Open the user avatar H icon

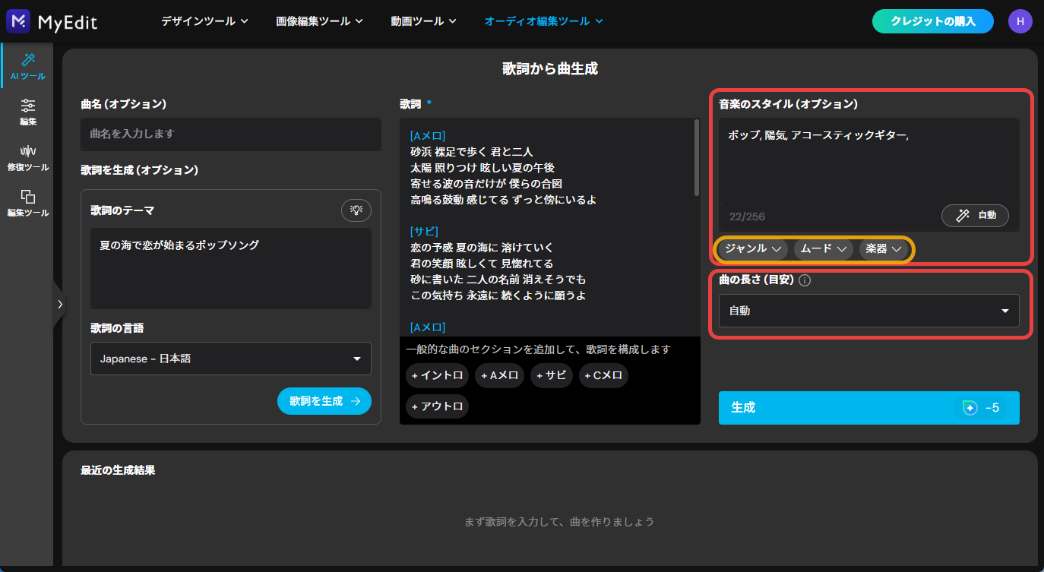pyautogui.click(x=1020, y=21)
